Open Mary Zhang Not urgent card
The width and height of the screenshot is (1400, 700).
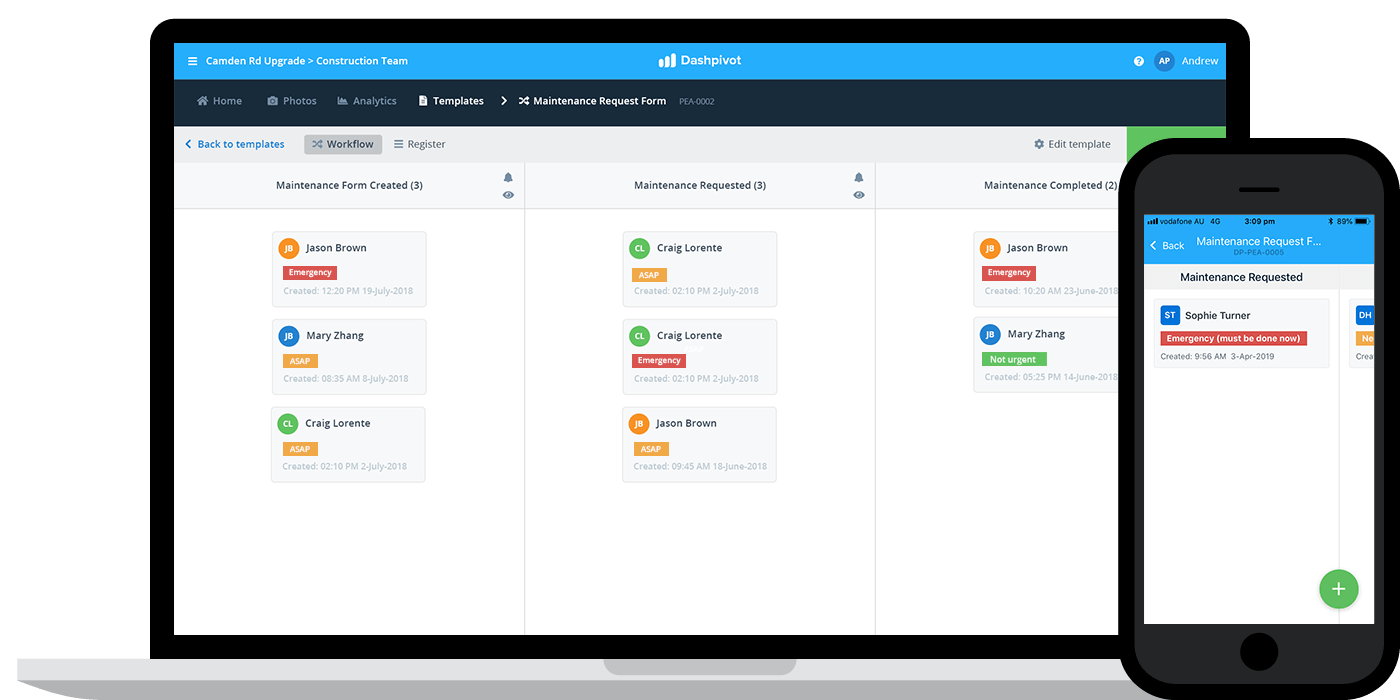1046,355
